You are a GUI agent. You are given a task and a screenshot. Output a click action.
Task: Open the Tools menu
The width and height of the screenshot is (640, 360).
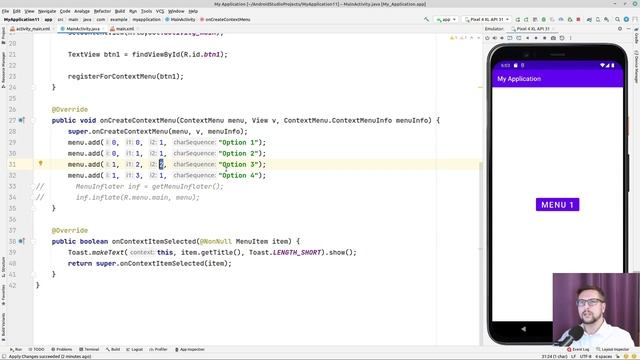point(146,11)
